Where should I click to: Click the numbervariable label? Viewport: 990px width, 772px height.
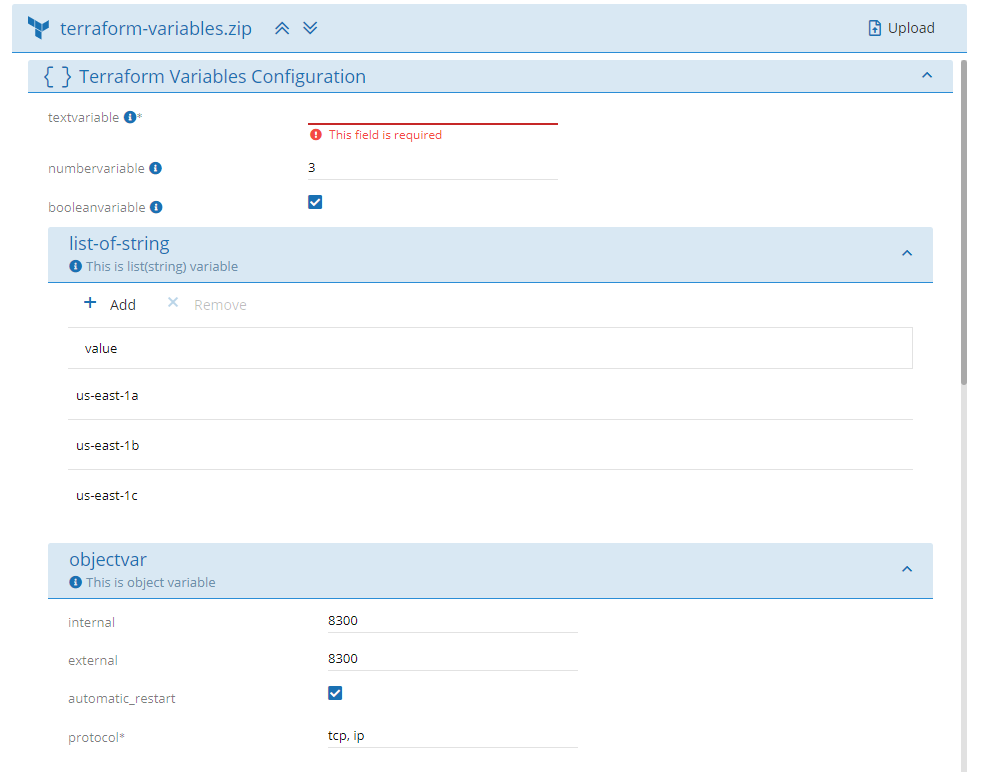(97, 169)
